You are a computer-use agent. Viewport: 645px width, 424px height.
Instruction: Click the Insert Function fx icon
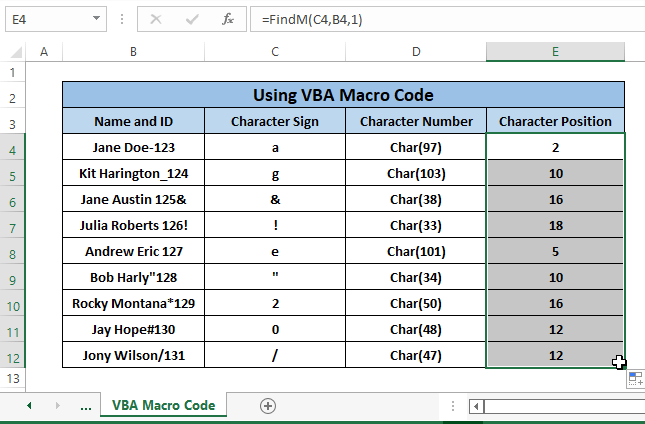point(227,19)
